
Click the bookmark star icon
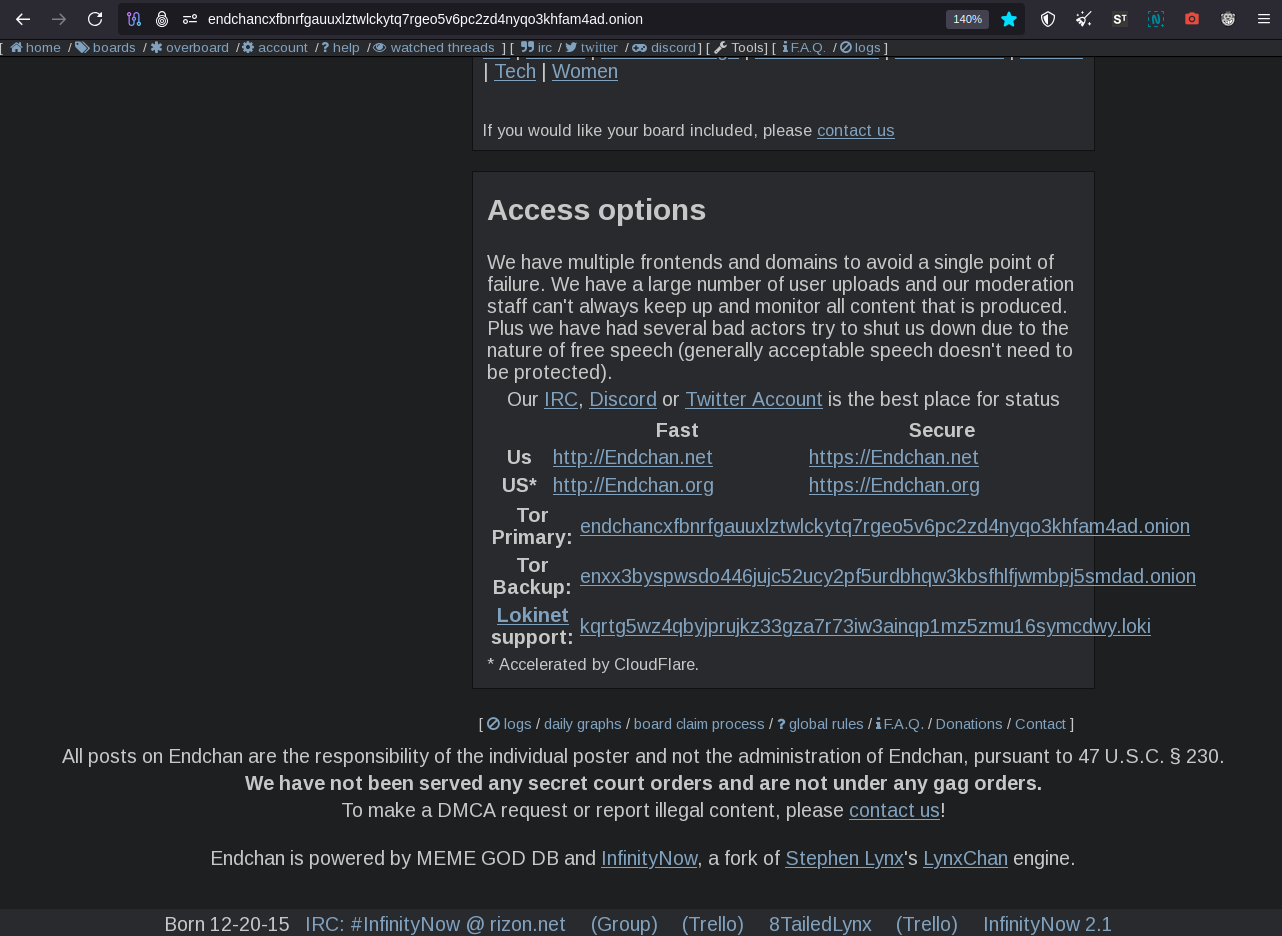pos(1009,19)
